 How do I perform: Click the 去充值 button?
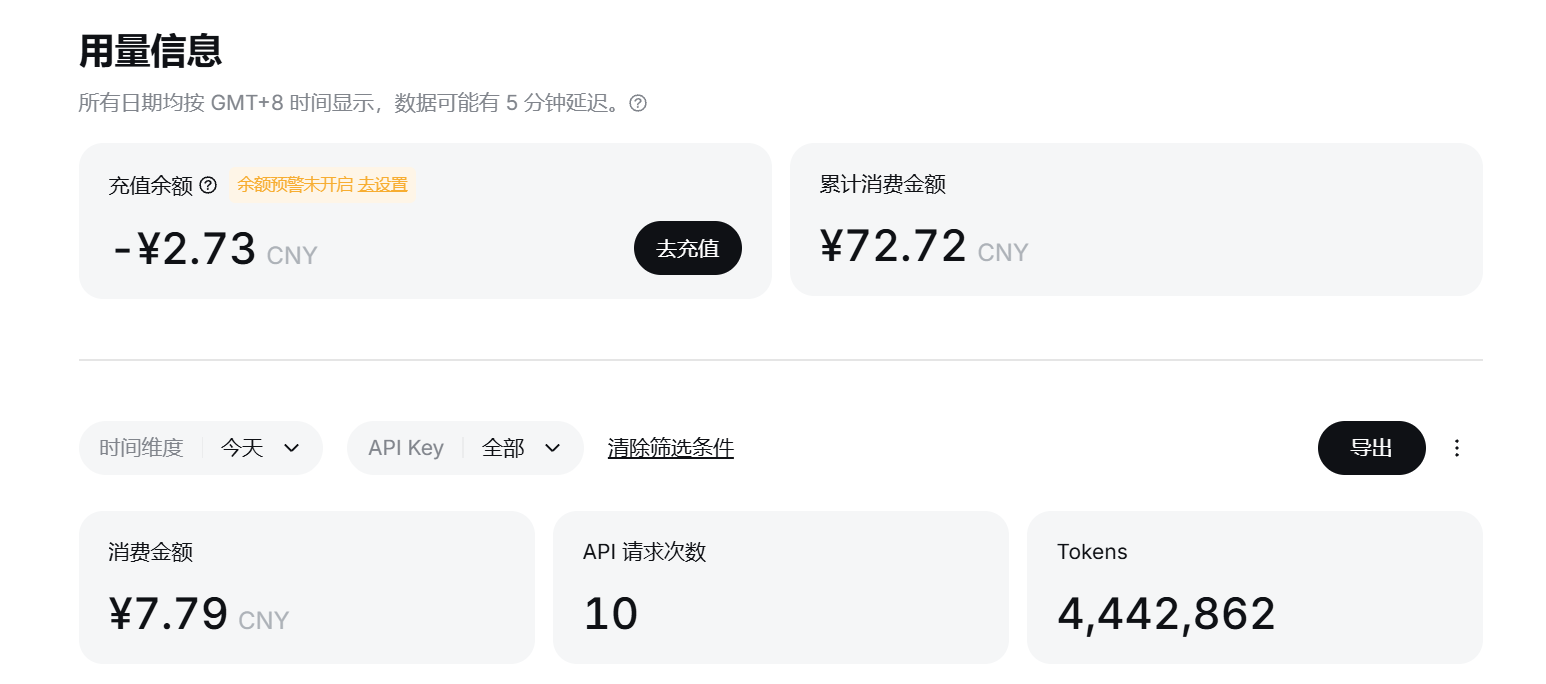point(688,248)
